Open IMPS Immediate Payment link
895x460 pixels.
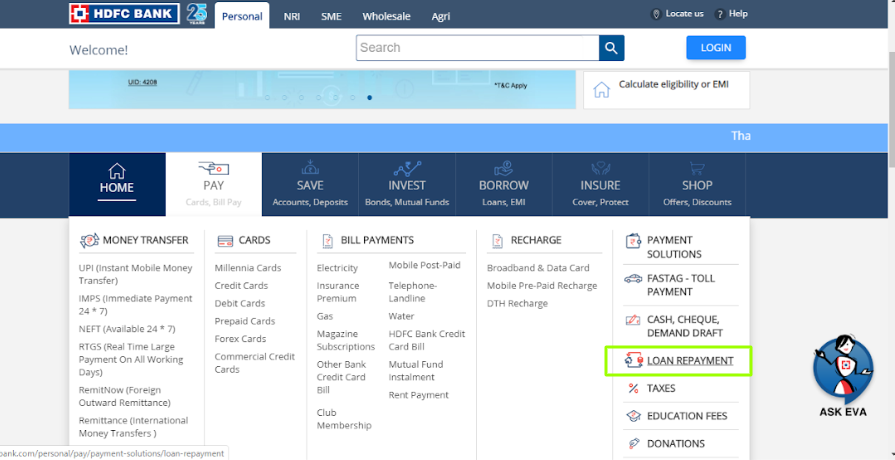pyautogui.click(x=135, y=305)
